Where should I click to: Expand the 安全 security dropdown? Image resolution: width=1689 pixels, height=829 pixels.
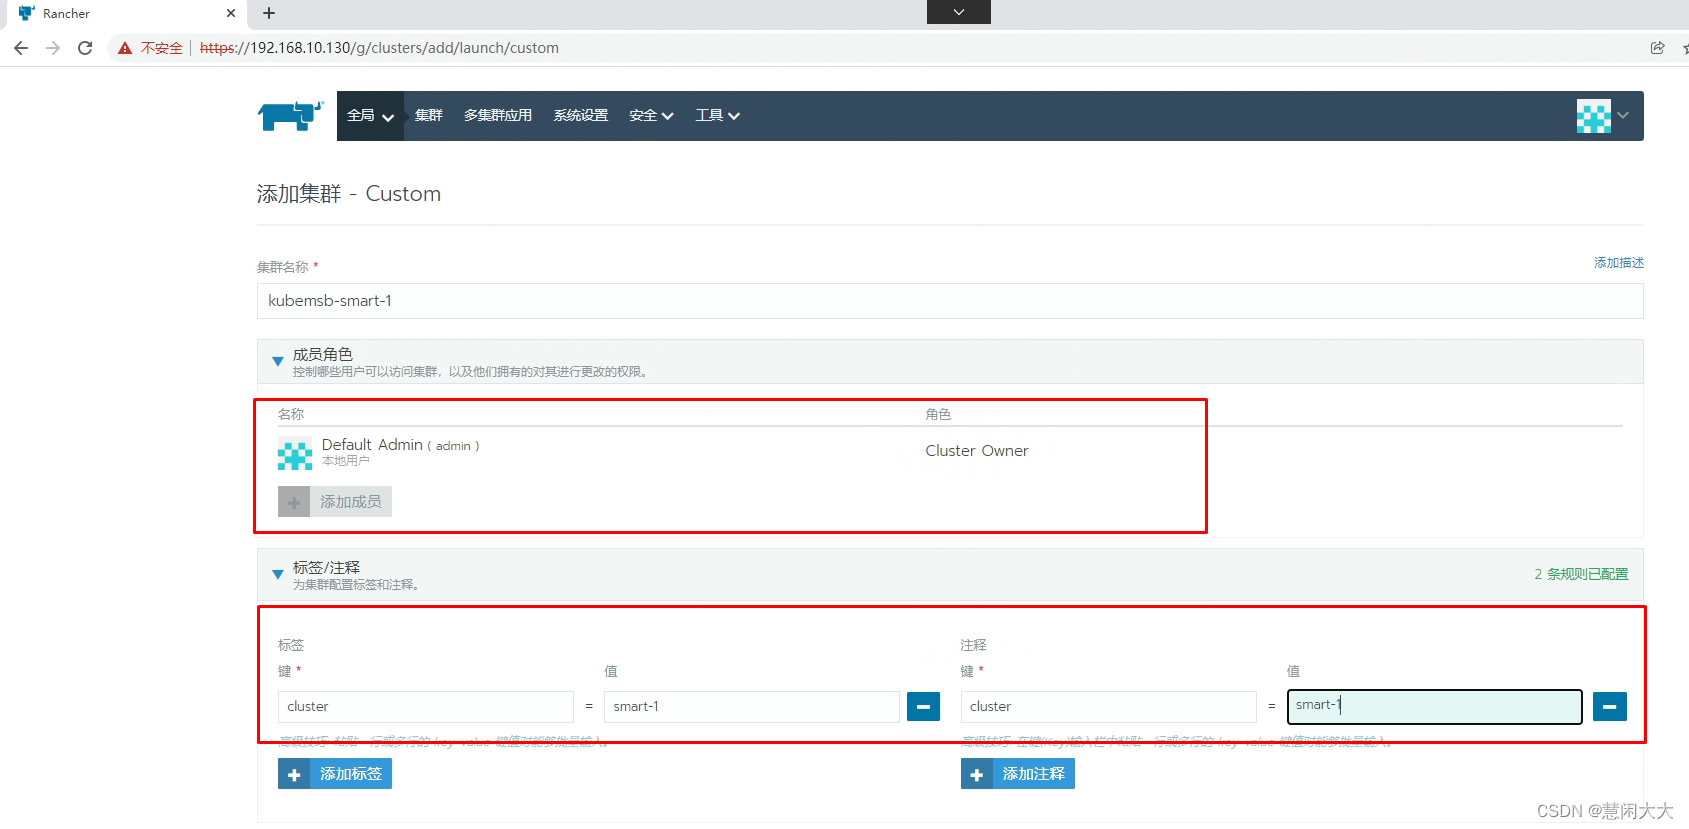[x=651, y=116]
